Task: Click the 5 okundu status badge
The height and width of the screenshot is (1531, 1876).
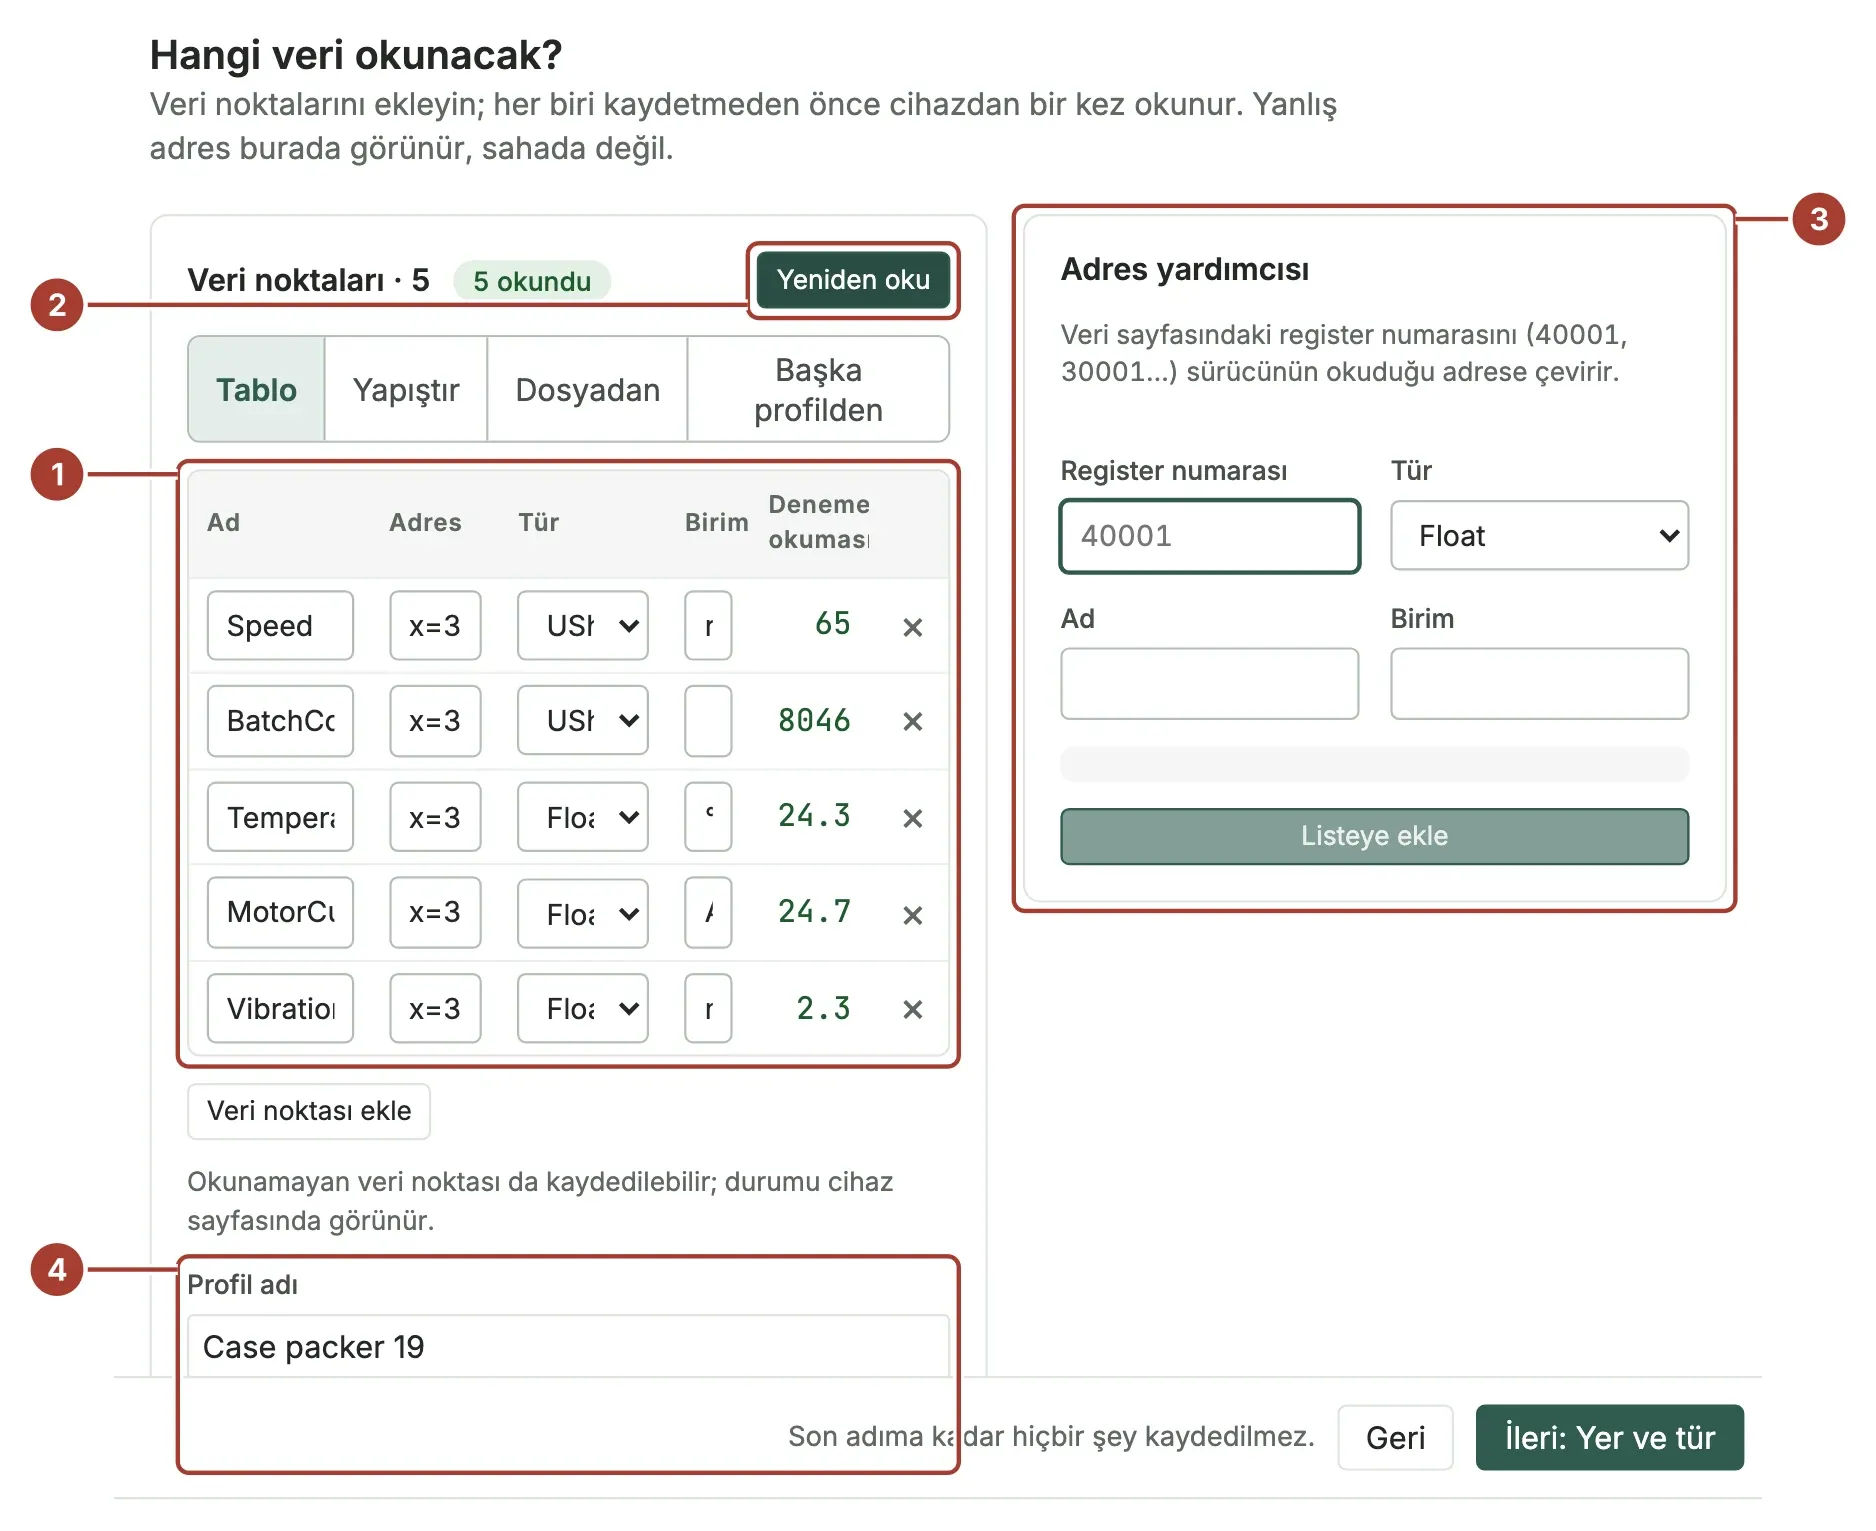Action: tap(532, 281)
